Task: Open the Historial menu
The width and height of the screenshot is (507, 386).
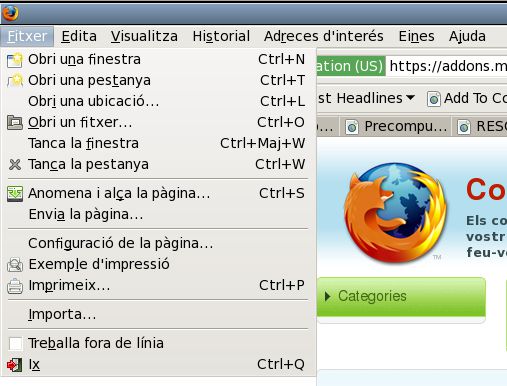Action: (221, 36)
